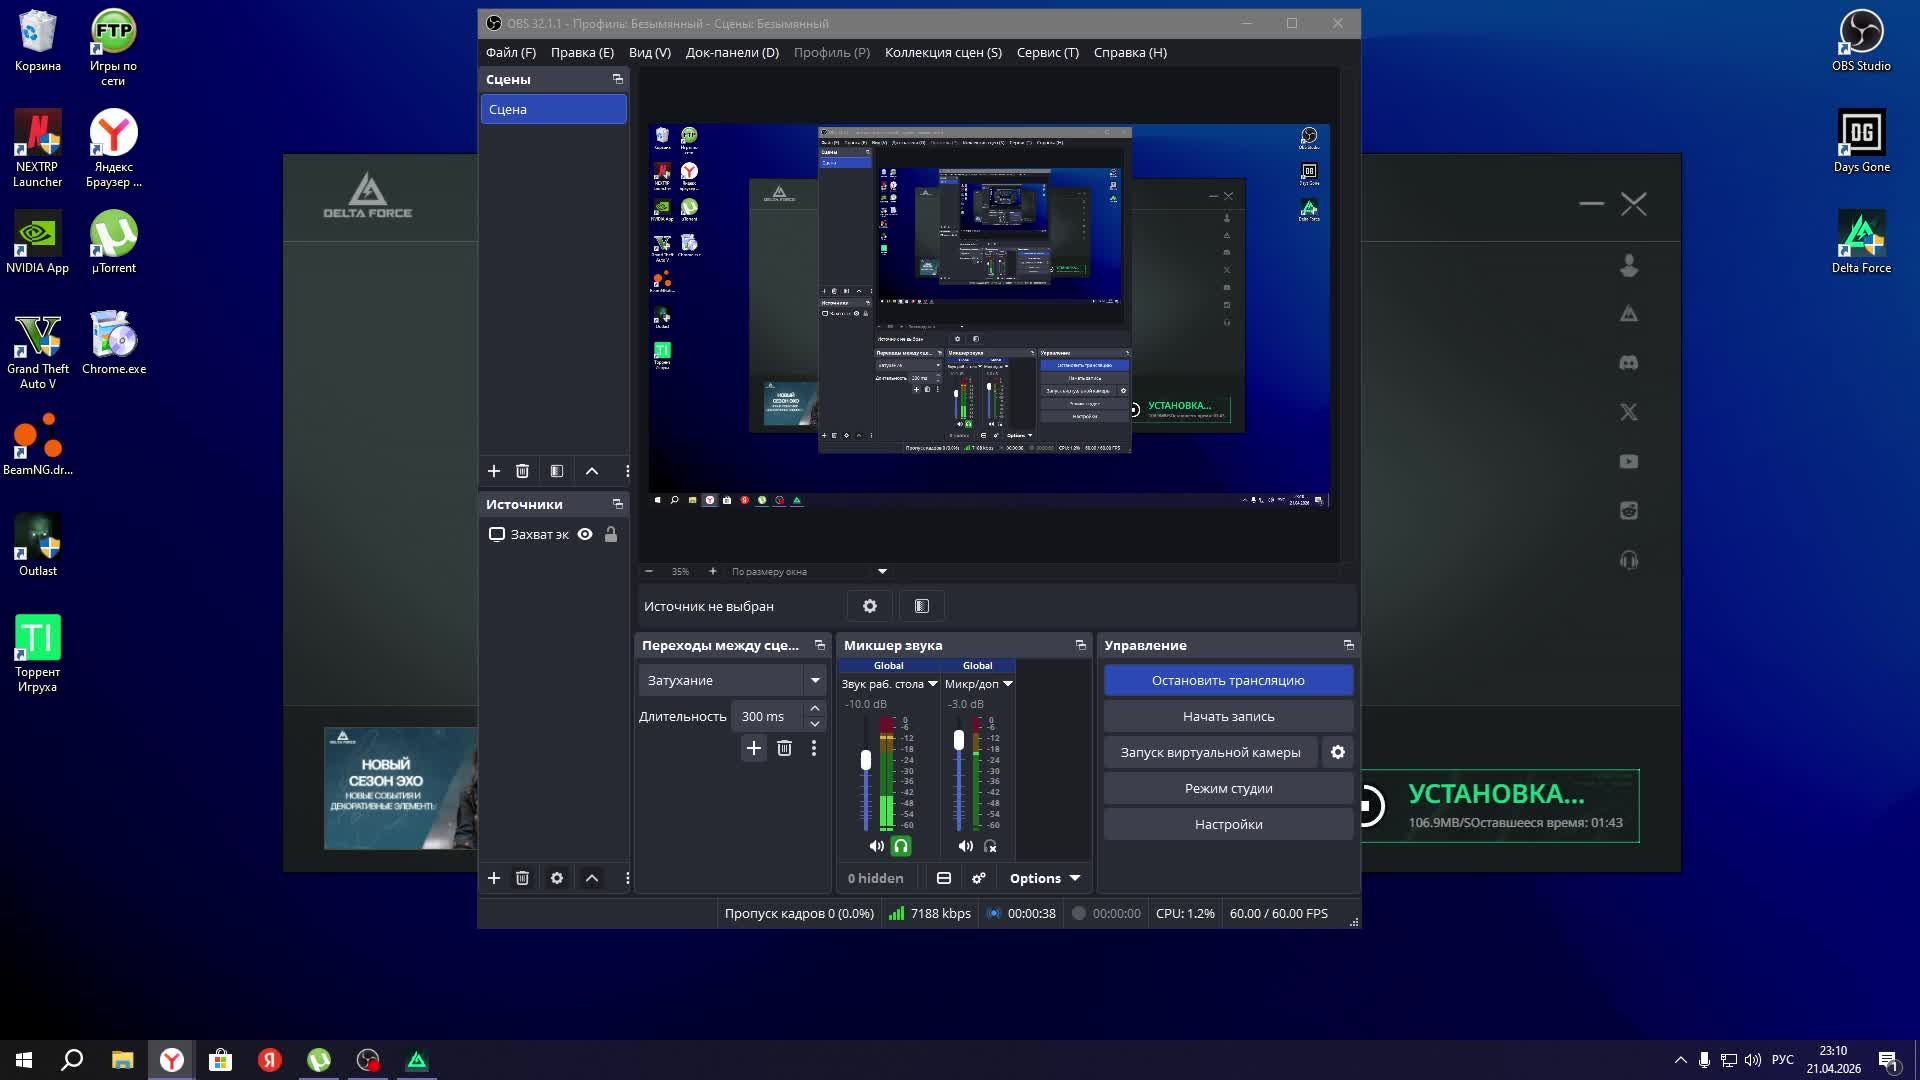Mute desktop audio speaker icon
This screenshot has width=1920, height=1080.
877,846
